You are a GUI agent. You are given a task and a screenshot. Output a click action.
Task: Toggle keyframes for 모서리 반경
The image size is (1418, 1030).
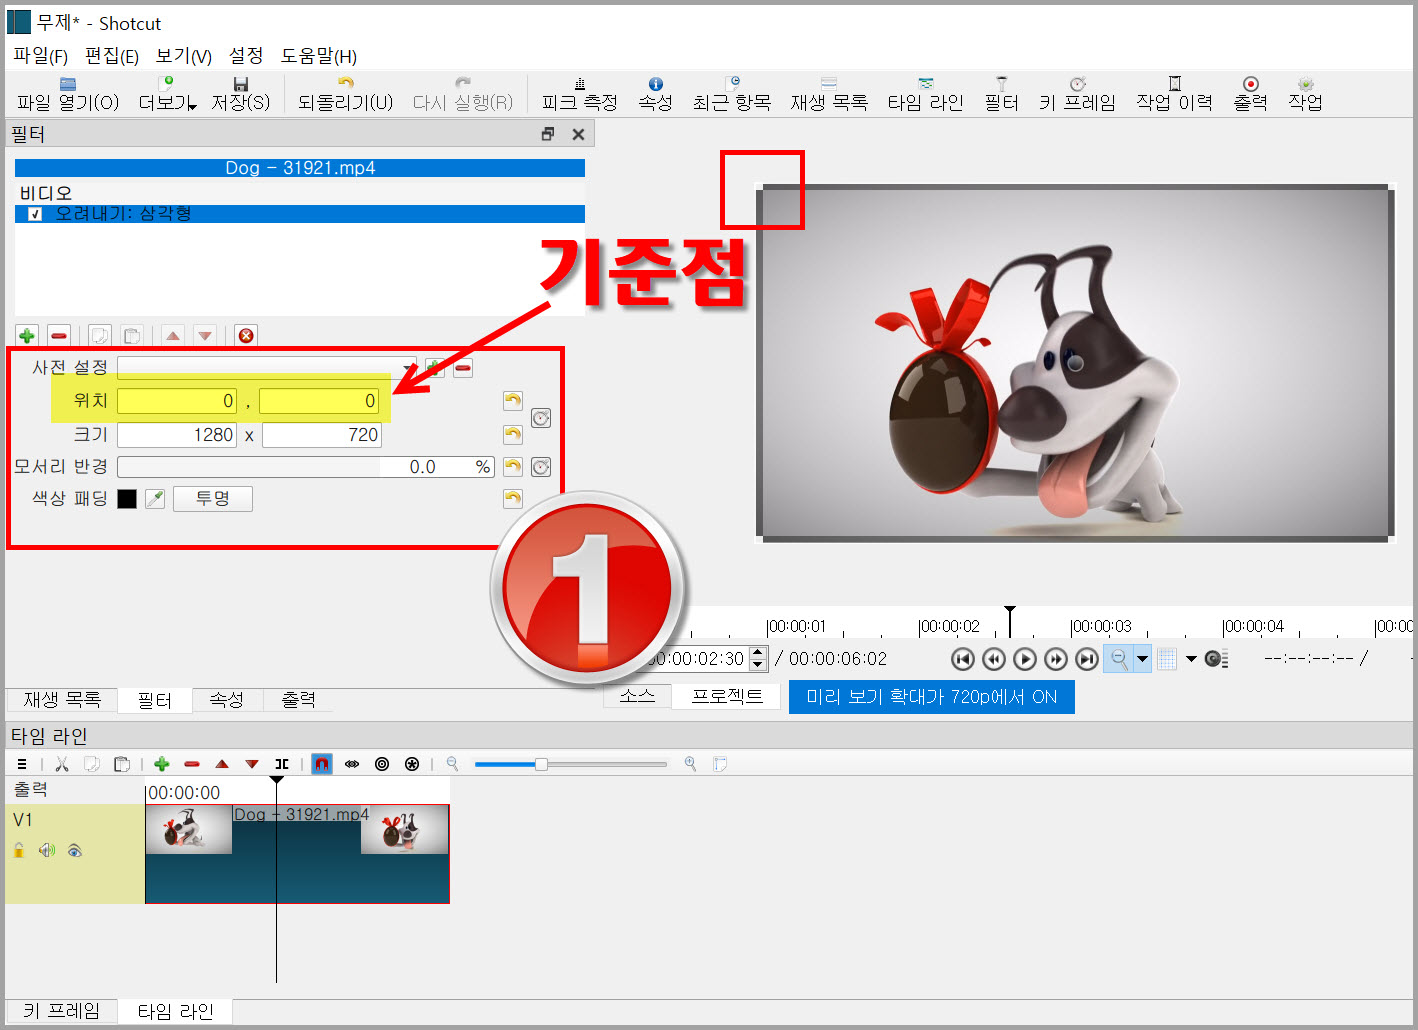[541, 467]
